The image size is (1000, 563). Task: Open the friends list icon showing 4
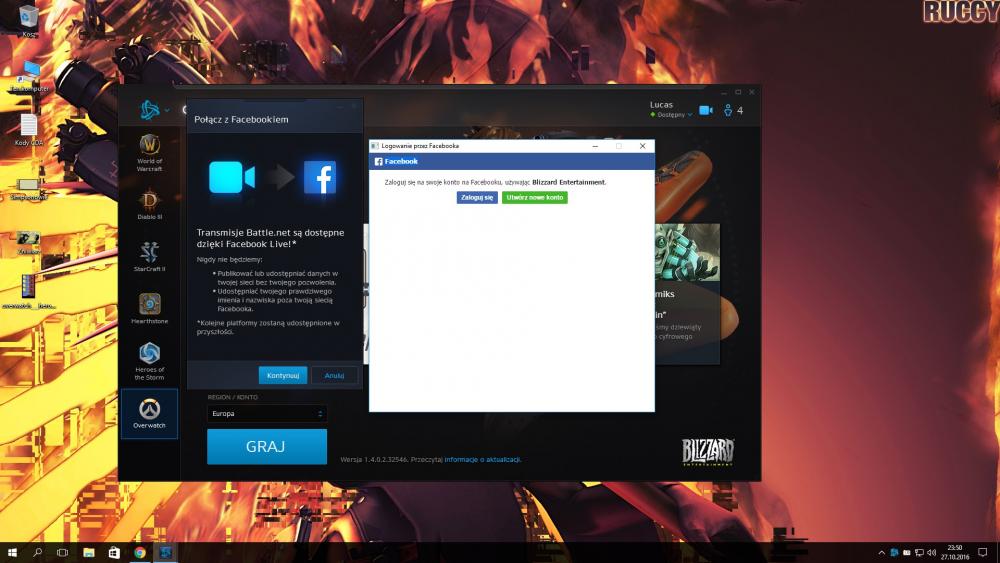(x=733, y=110)
